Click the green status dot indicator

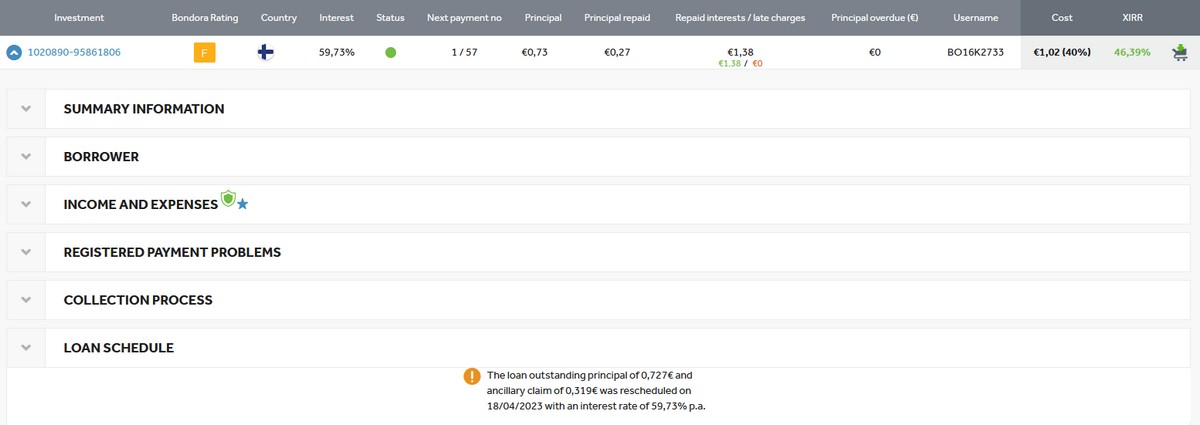pyautogui.click(x=390, y=52)
